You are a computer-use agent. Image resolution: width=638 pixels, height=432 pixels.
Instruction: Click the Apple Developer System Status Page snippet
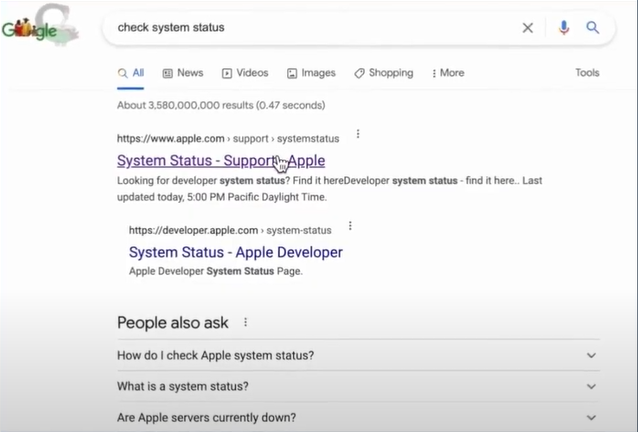(216, 271)
